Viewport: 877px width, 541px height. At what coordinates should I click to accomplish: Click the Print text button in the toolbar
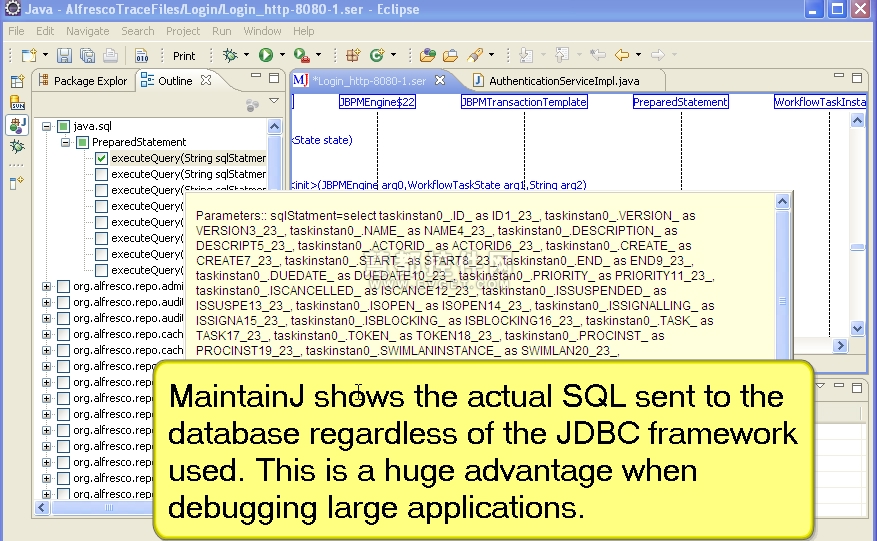[x=184, y=56]
